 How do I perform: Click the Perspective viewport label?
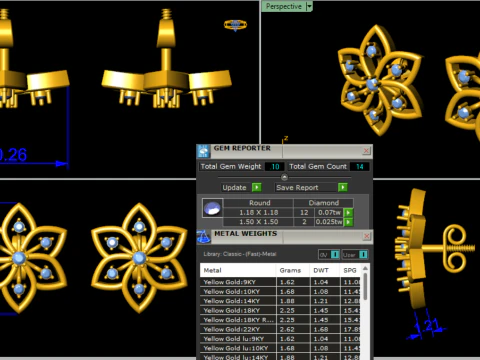point(284,6)
